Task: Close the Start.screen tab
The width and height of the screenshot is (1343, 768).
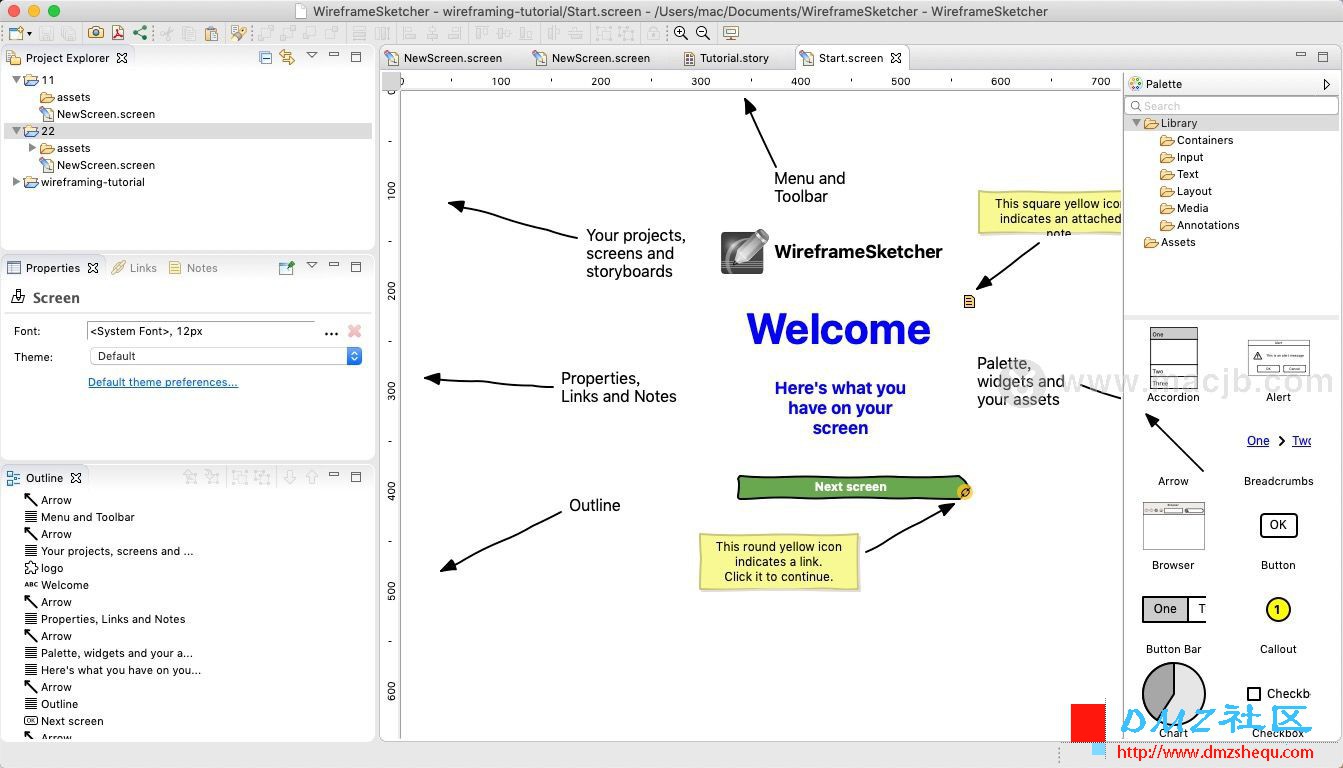Action: [x=896, y=58]
